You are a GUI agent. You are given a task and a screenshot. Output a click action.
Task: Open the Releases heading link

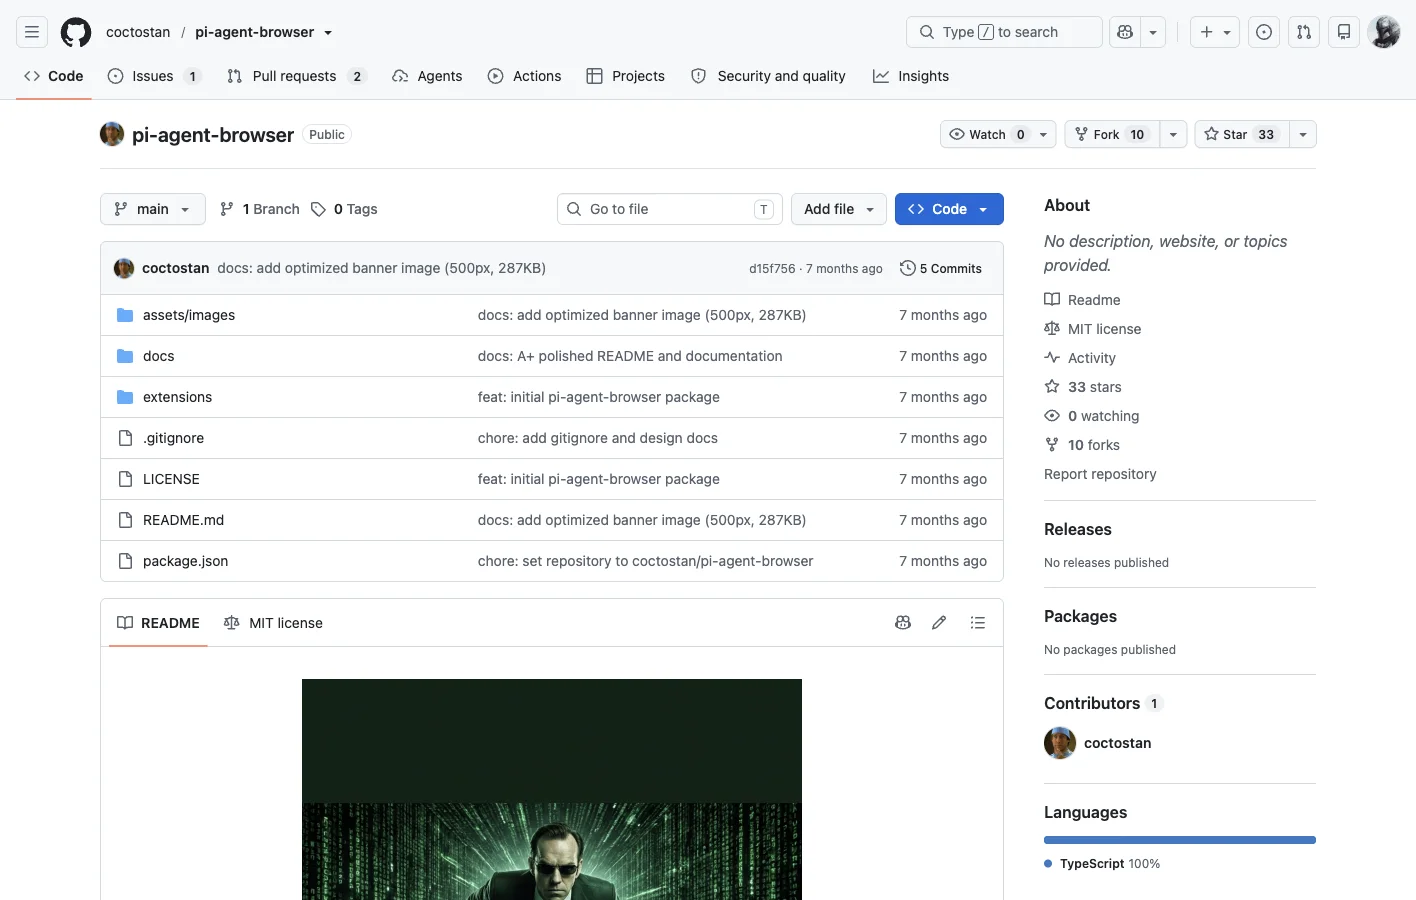click(1078, 530)
